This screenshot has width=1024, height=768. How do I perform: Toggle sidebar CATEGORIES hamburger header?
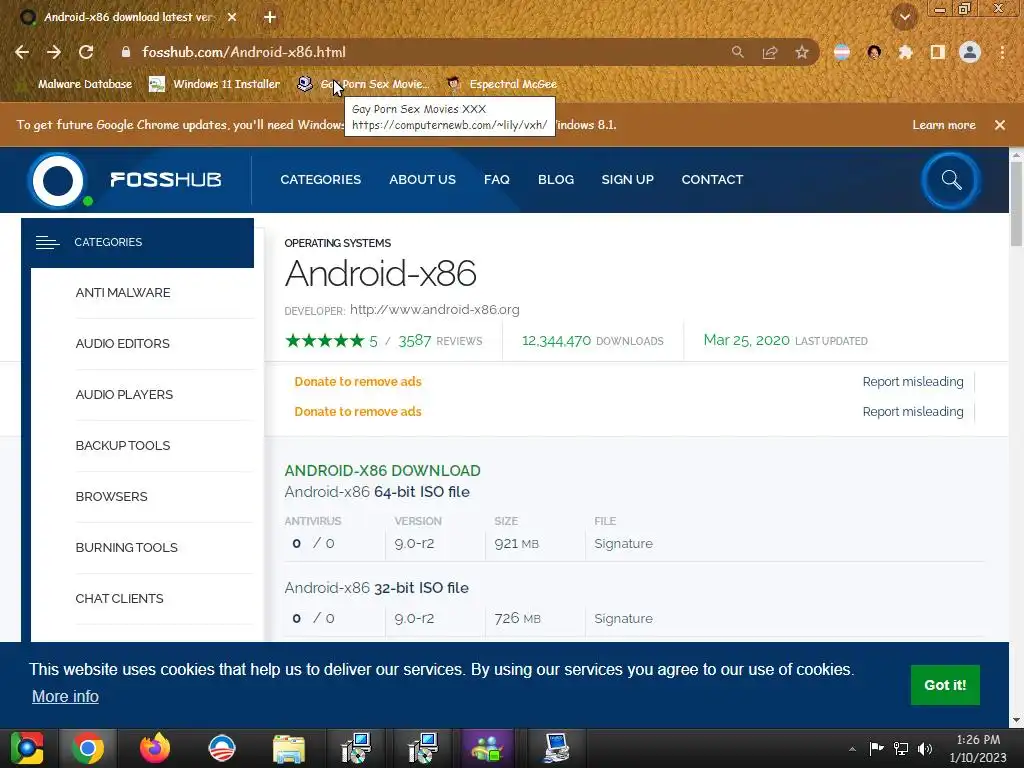pos(137,242)
